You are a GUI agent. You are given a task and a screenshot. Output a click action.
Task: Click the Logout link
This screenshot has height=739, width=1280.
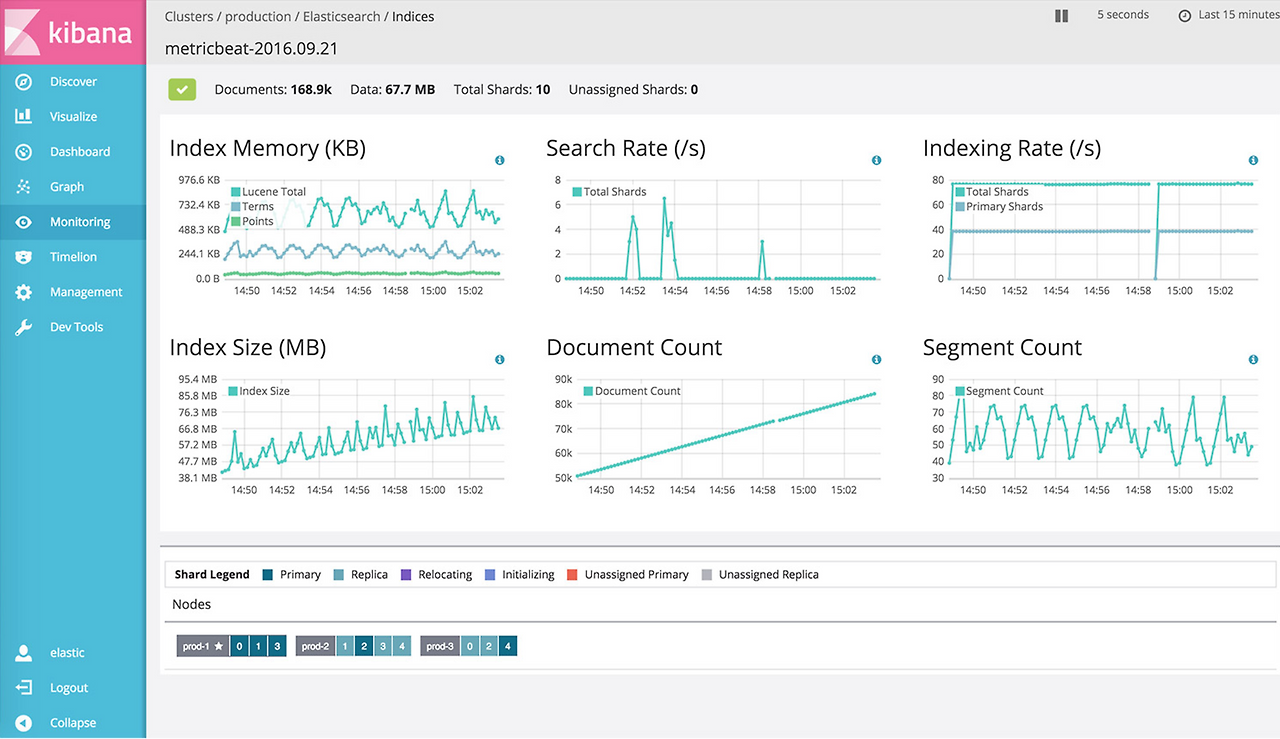(69, 688)
